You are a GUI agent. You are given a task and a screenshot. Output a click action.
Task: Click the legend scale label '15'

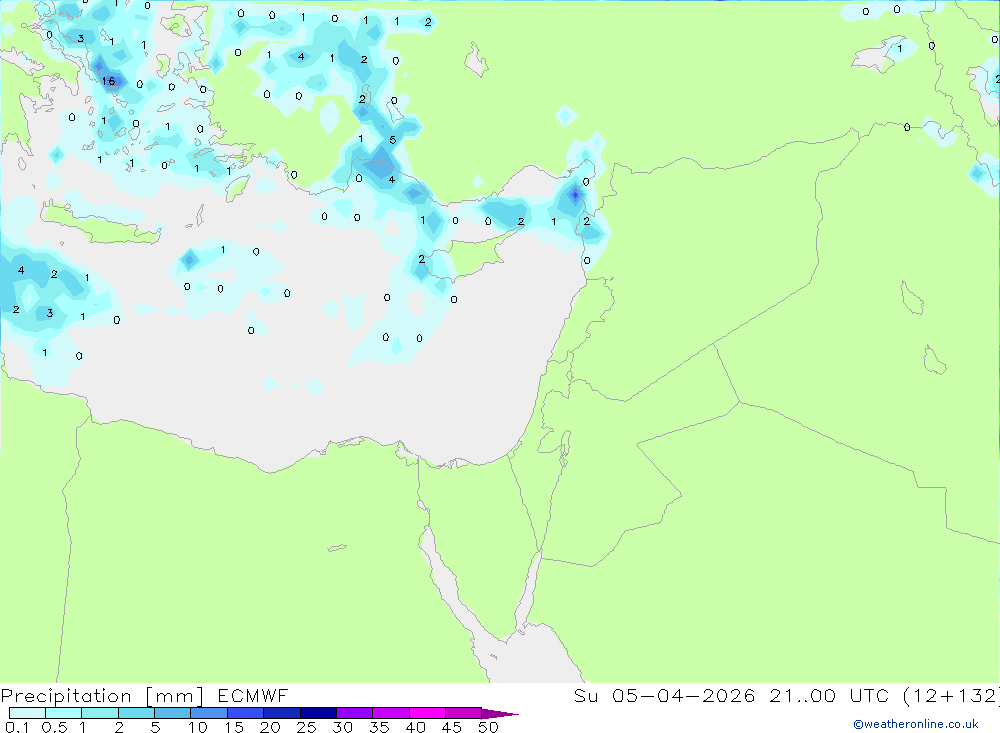(233, 727)
